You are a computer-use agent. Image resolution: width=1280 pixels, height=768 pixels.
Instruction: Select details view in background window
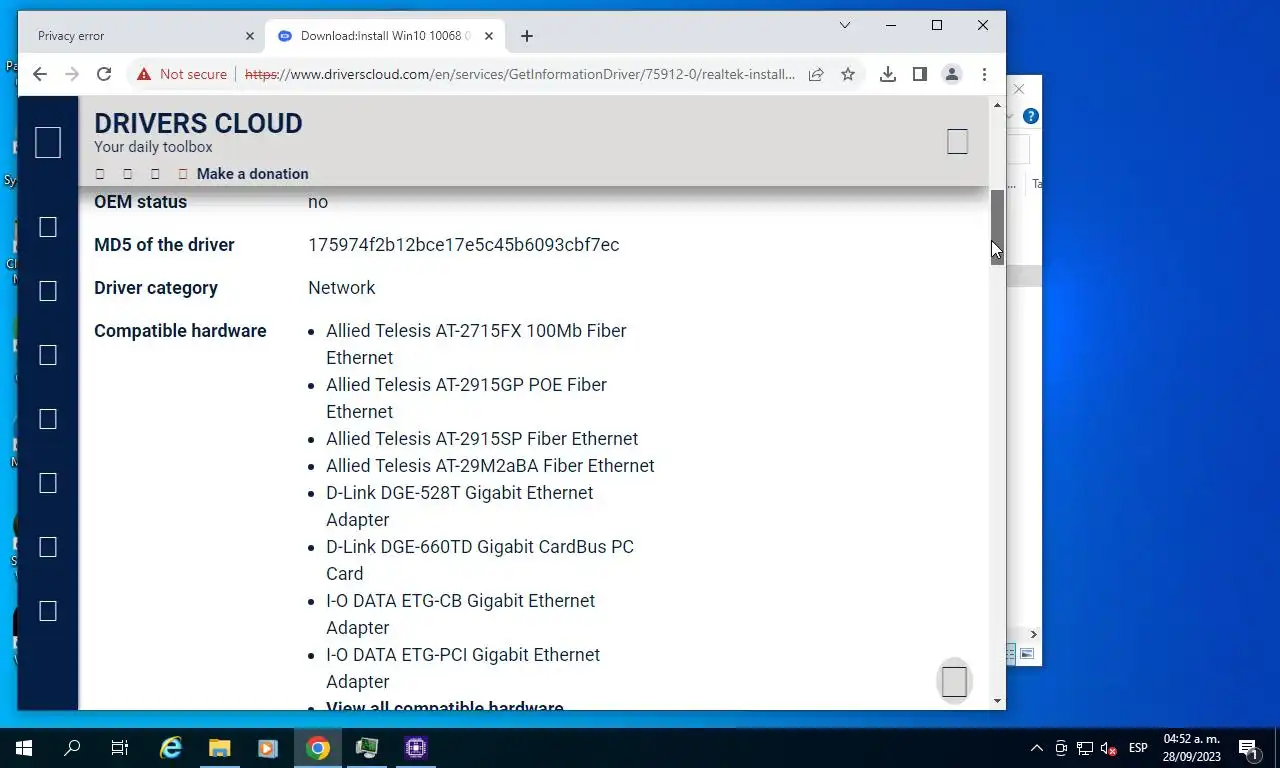point(1010,654)
